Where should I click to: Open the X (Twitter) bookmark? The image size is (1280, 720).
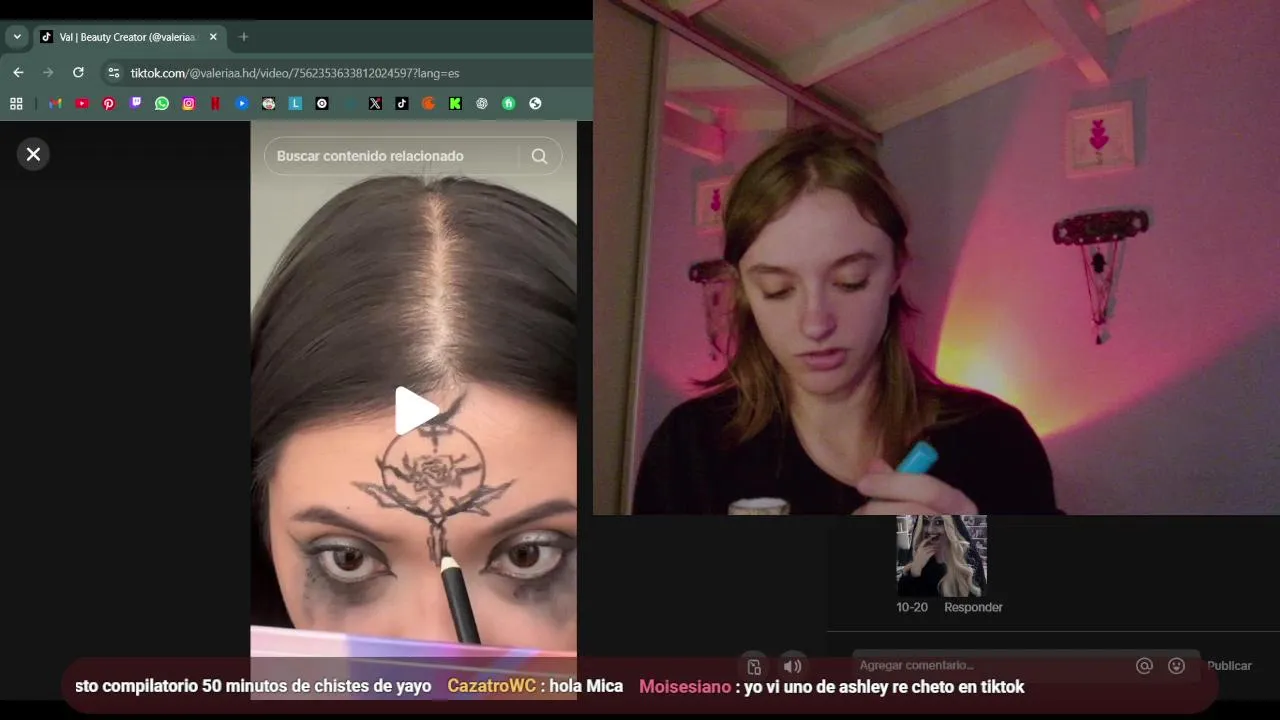[375, 103]
